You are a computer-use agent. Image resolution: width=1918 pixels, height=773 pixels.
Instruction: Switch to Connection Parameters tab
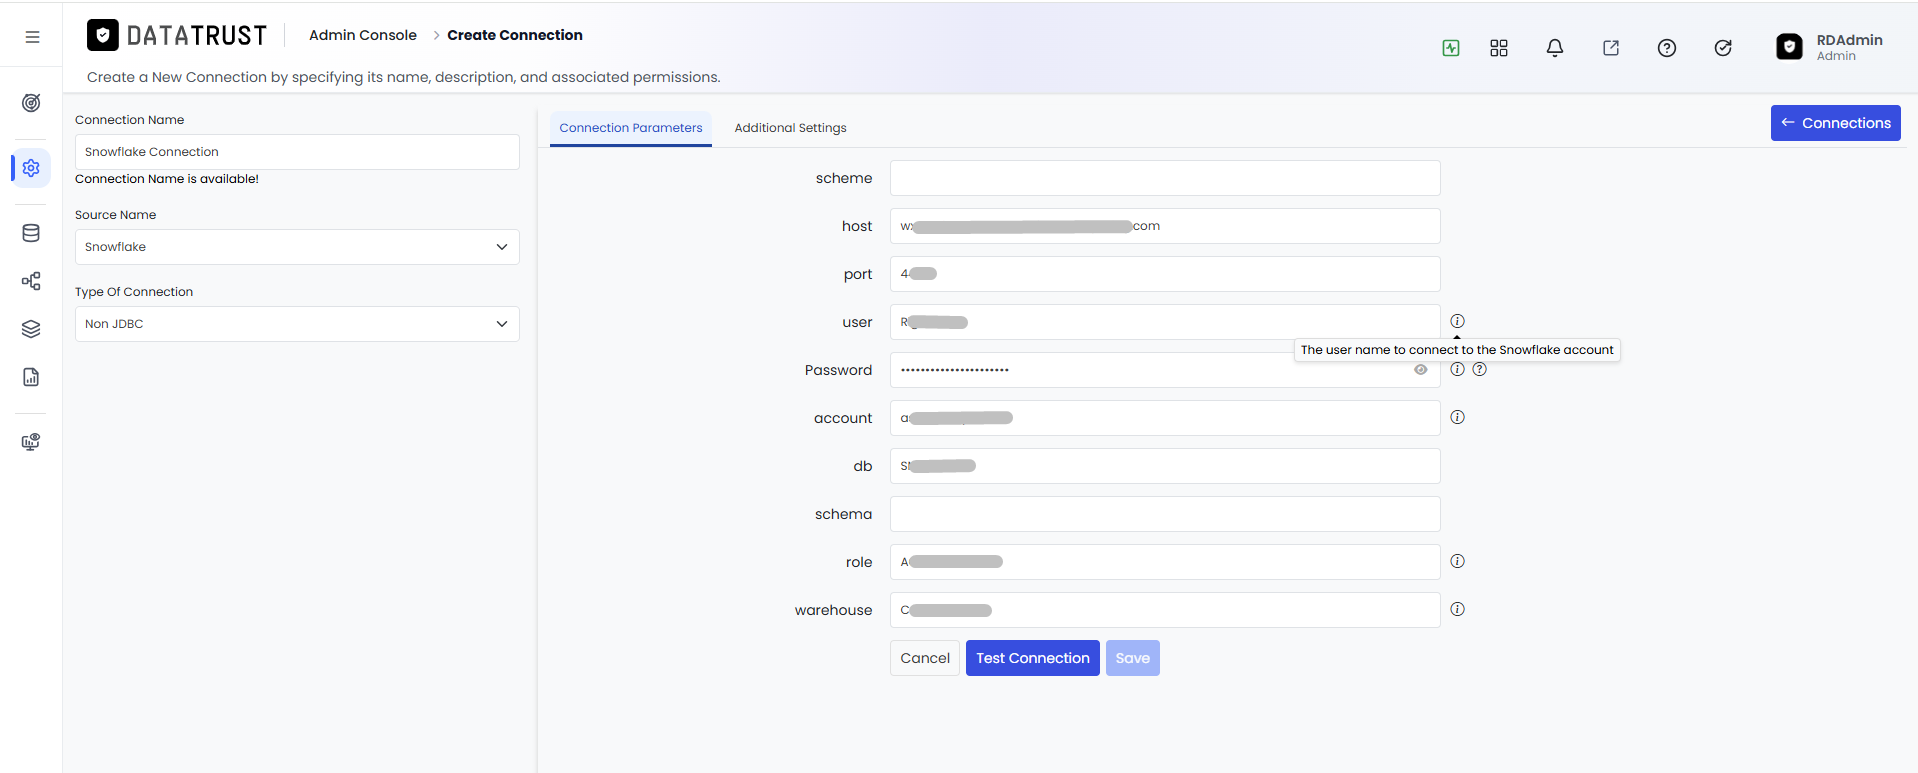tap(631, 128)
